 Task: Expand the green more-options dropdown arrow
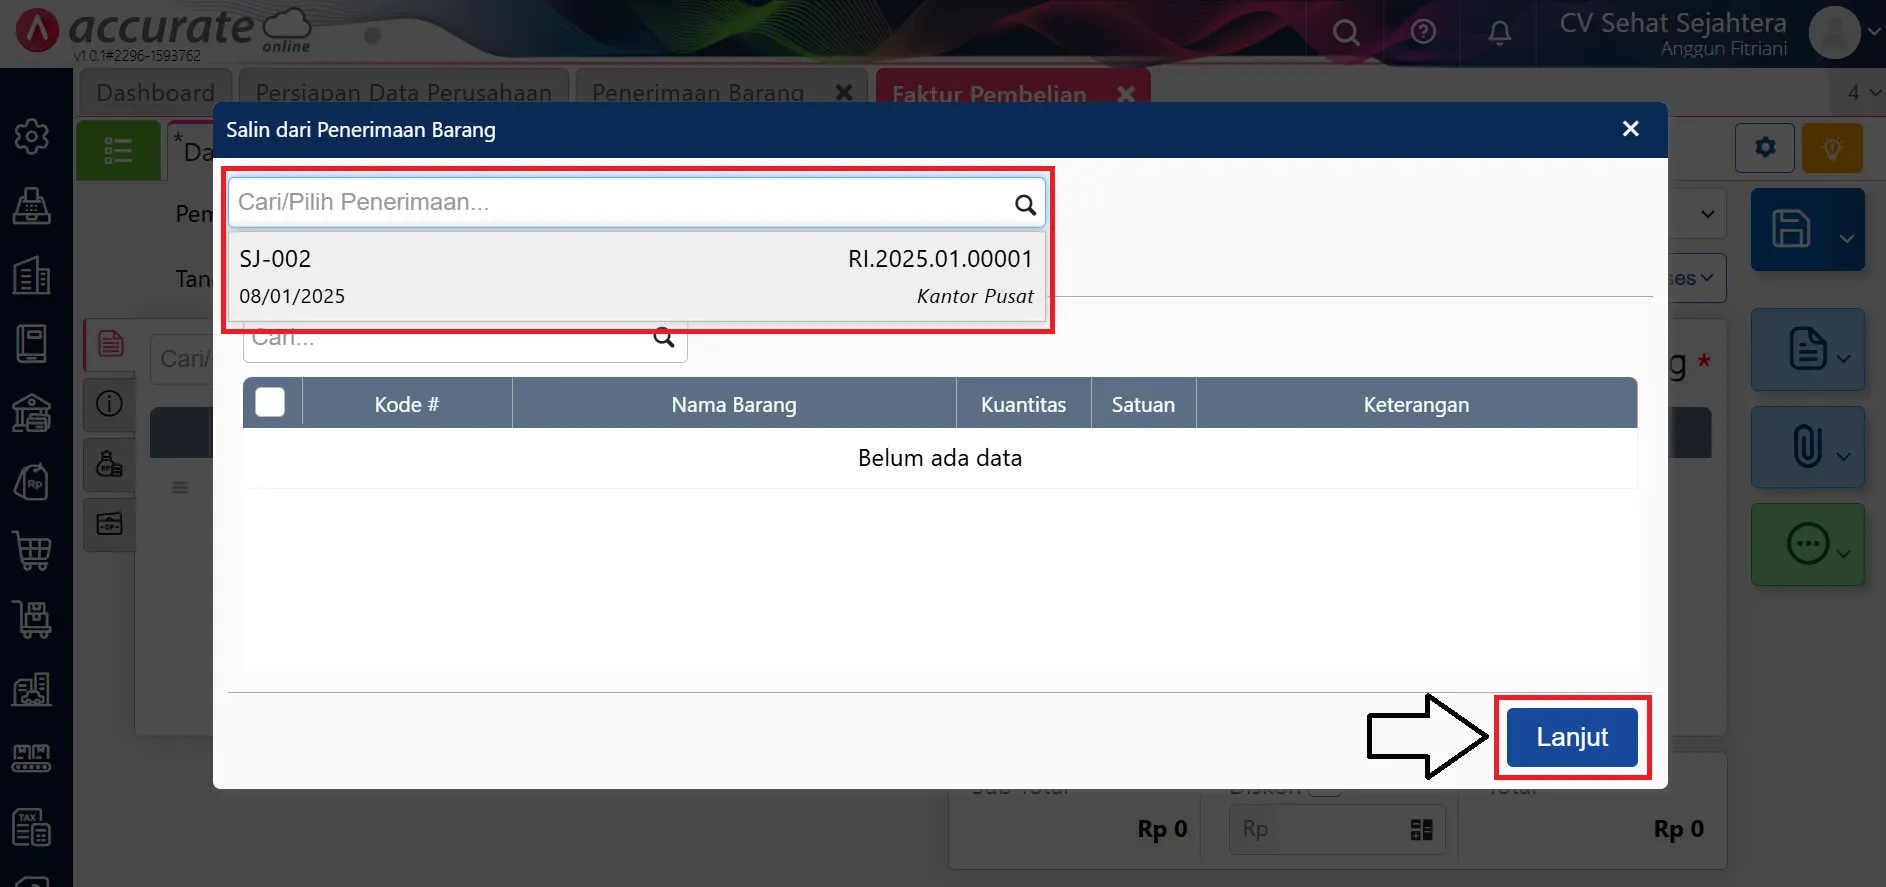tap(1843, 553)
